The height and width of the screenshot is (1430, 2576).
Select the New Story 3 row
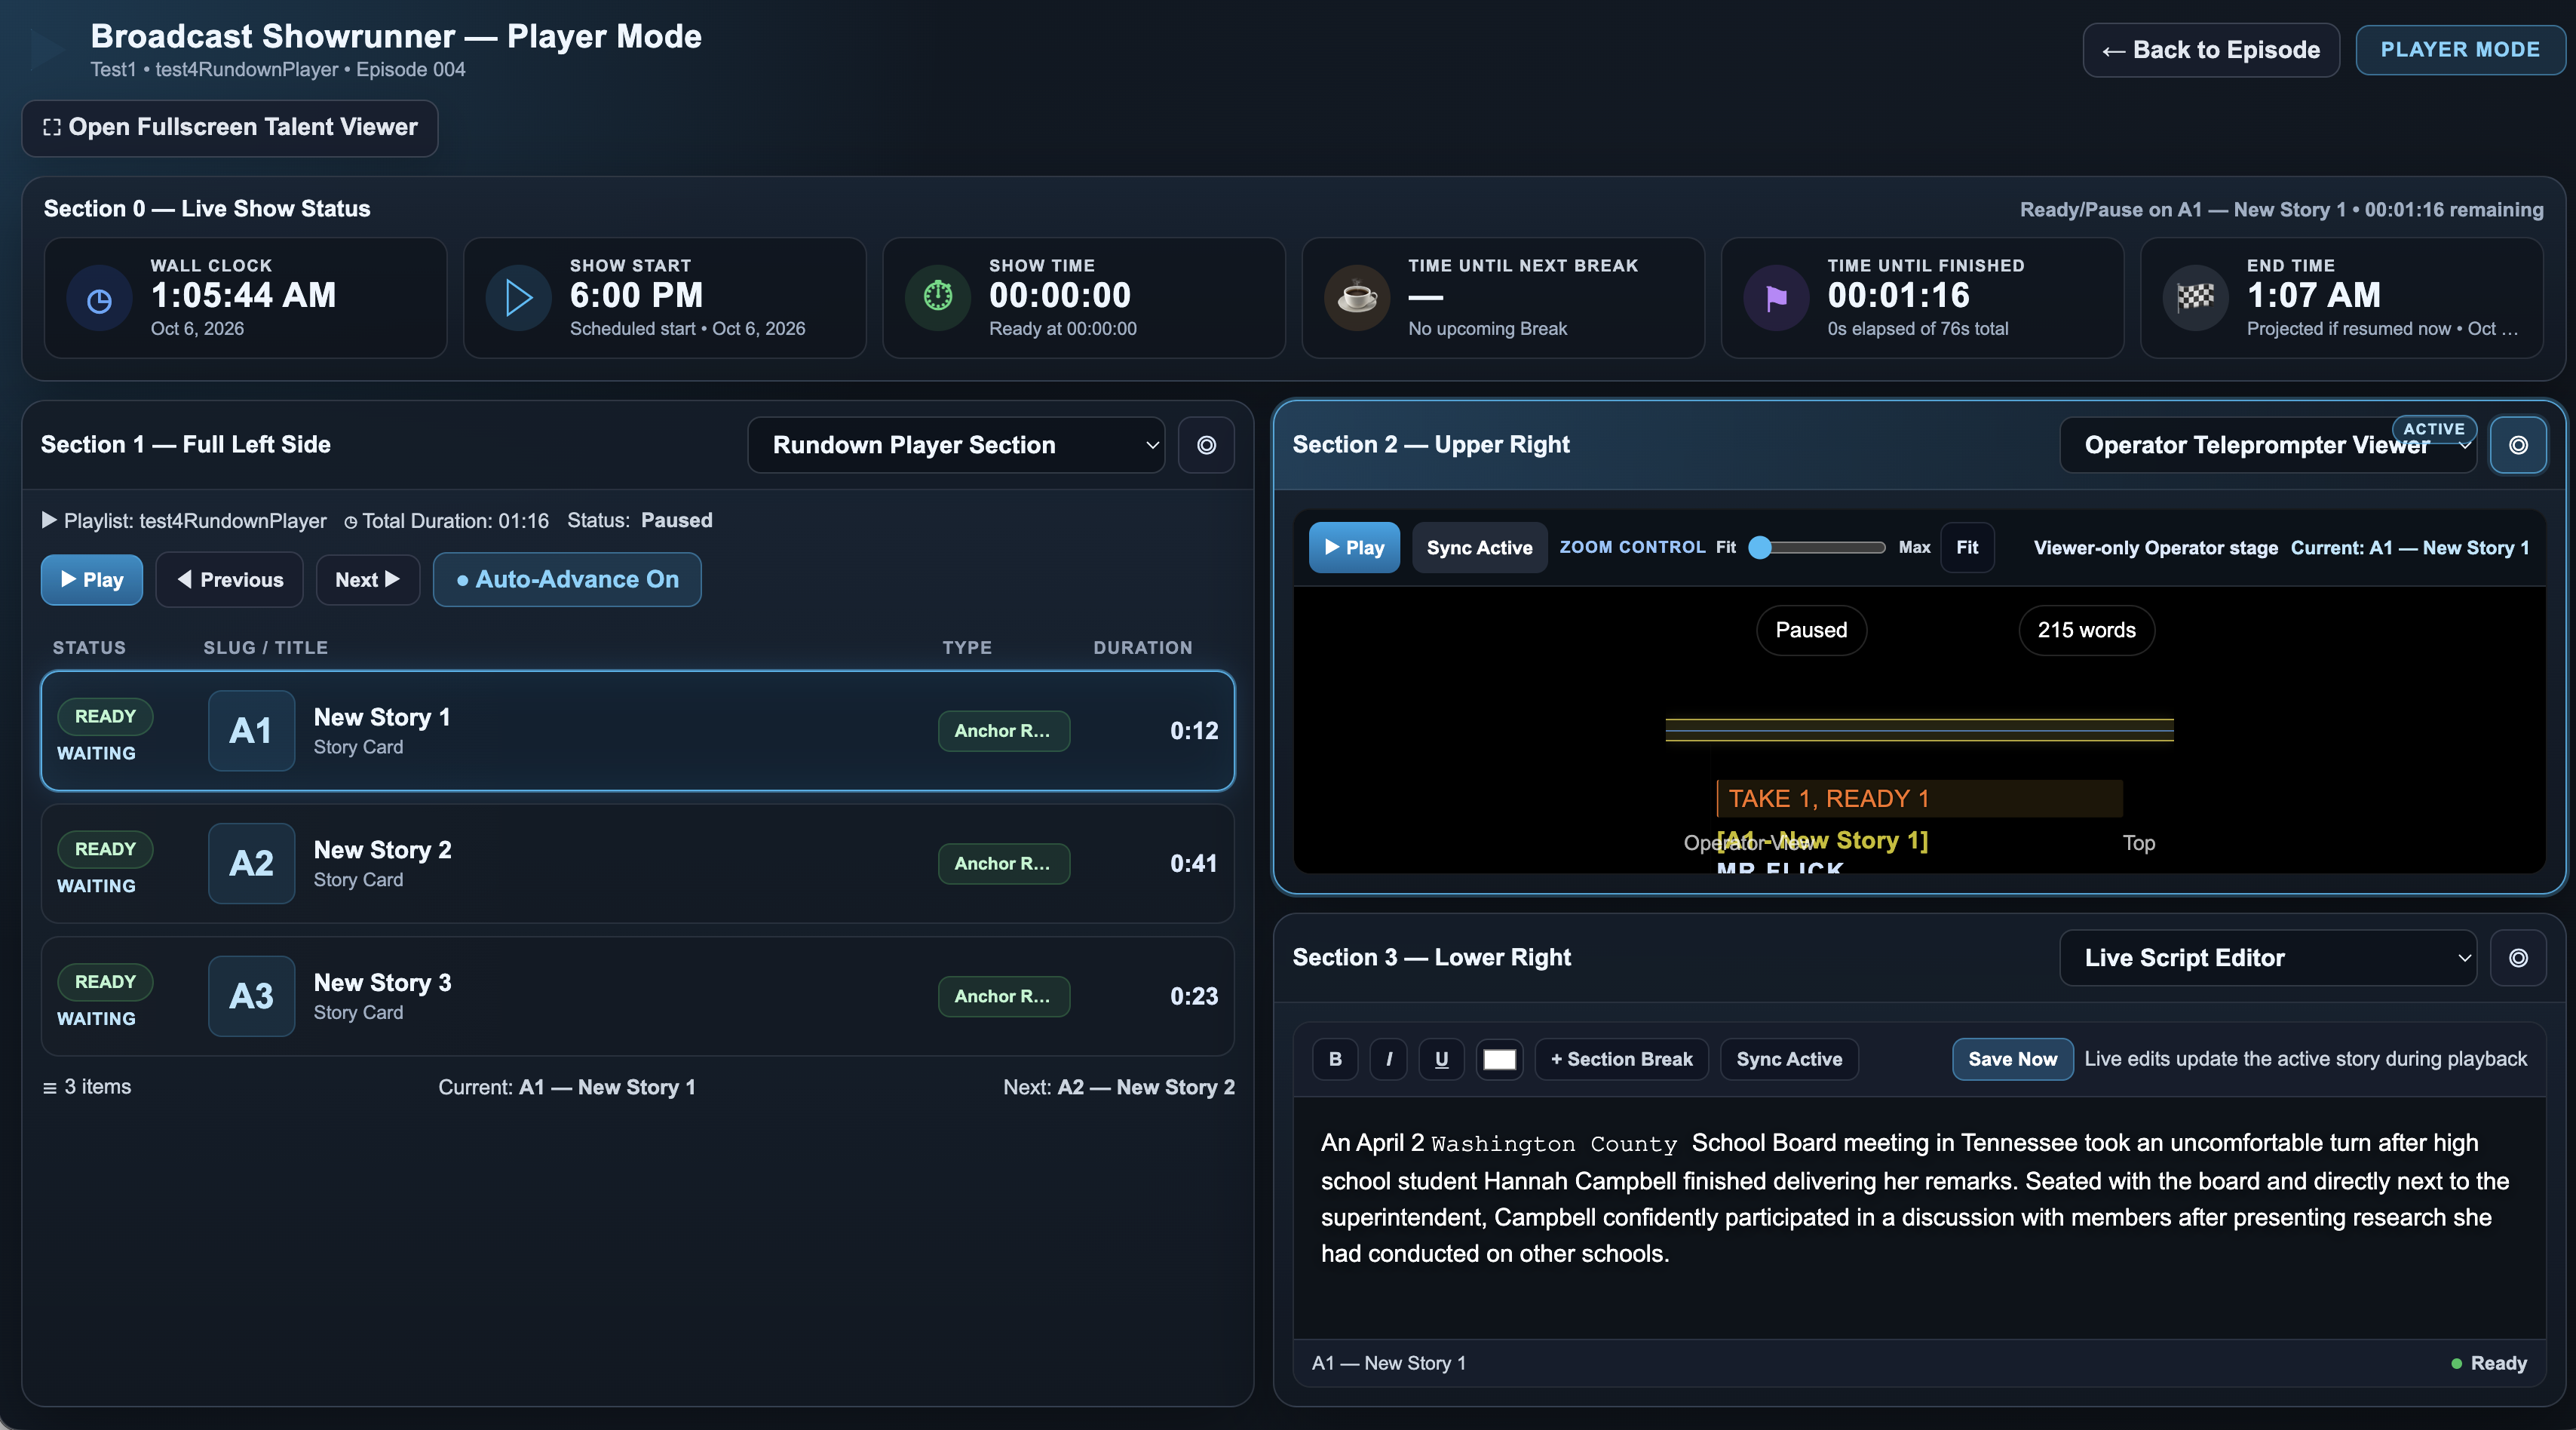[638, 997]
